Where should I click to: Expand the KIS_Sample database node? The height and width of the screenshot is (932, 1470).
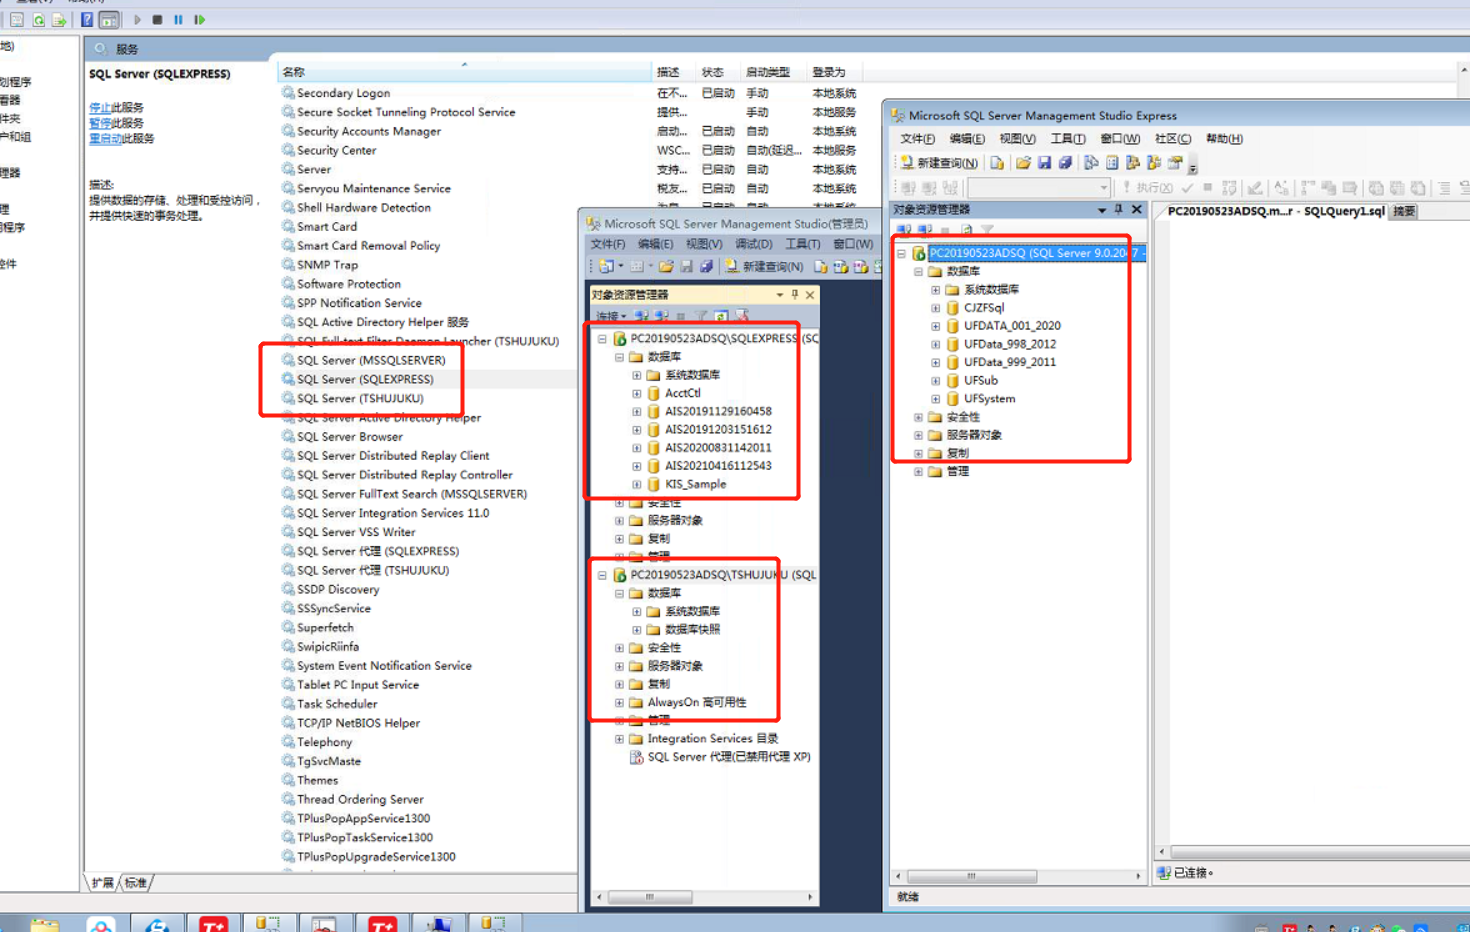637,484
